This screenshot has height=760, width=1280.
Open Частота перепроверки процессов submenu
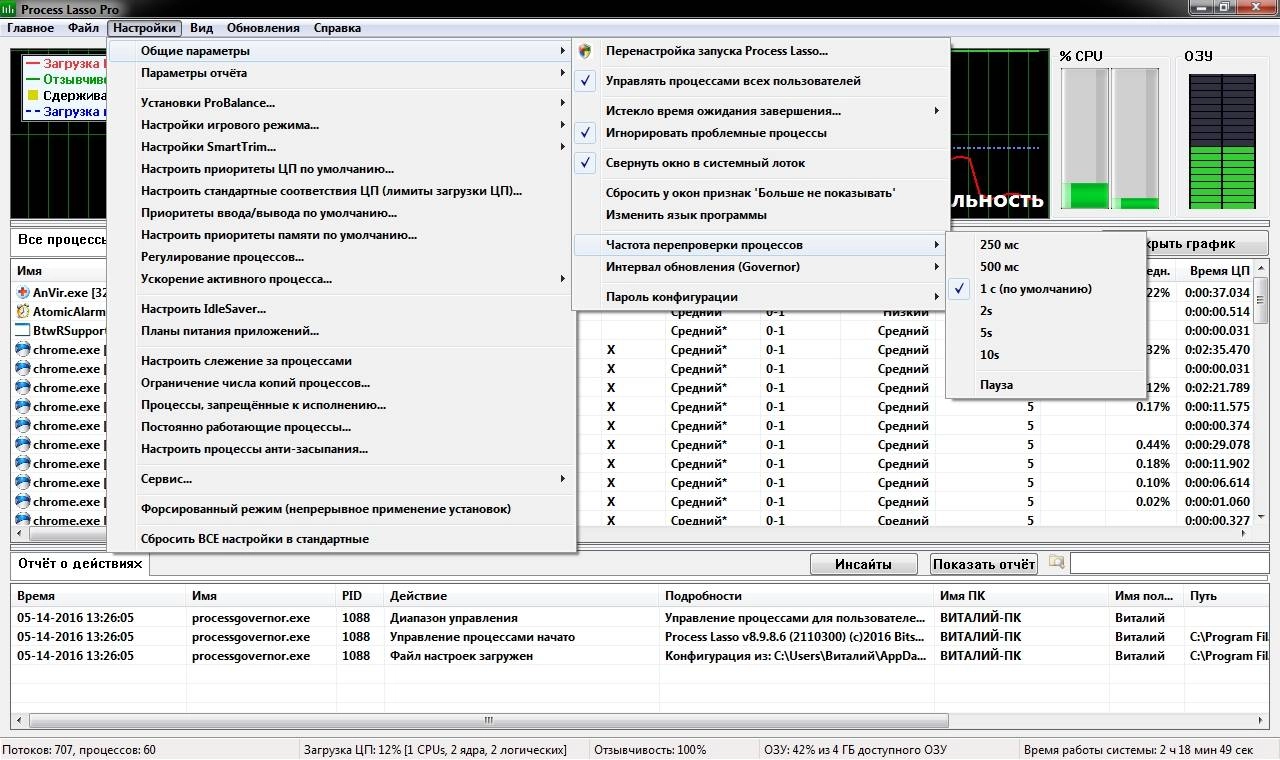coord(761,245)
